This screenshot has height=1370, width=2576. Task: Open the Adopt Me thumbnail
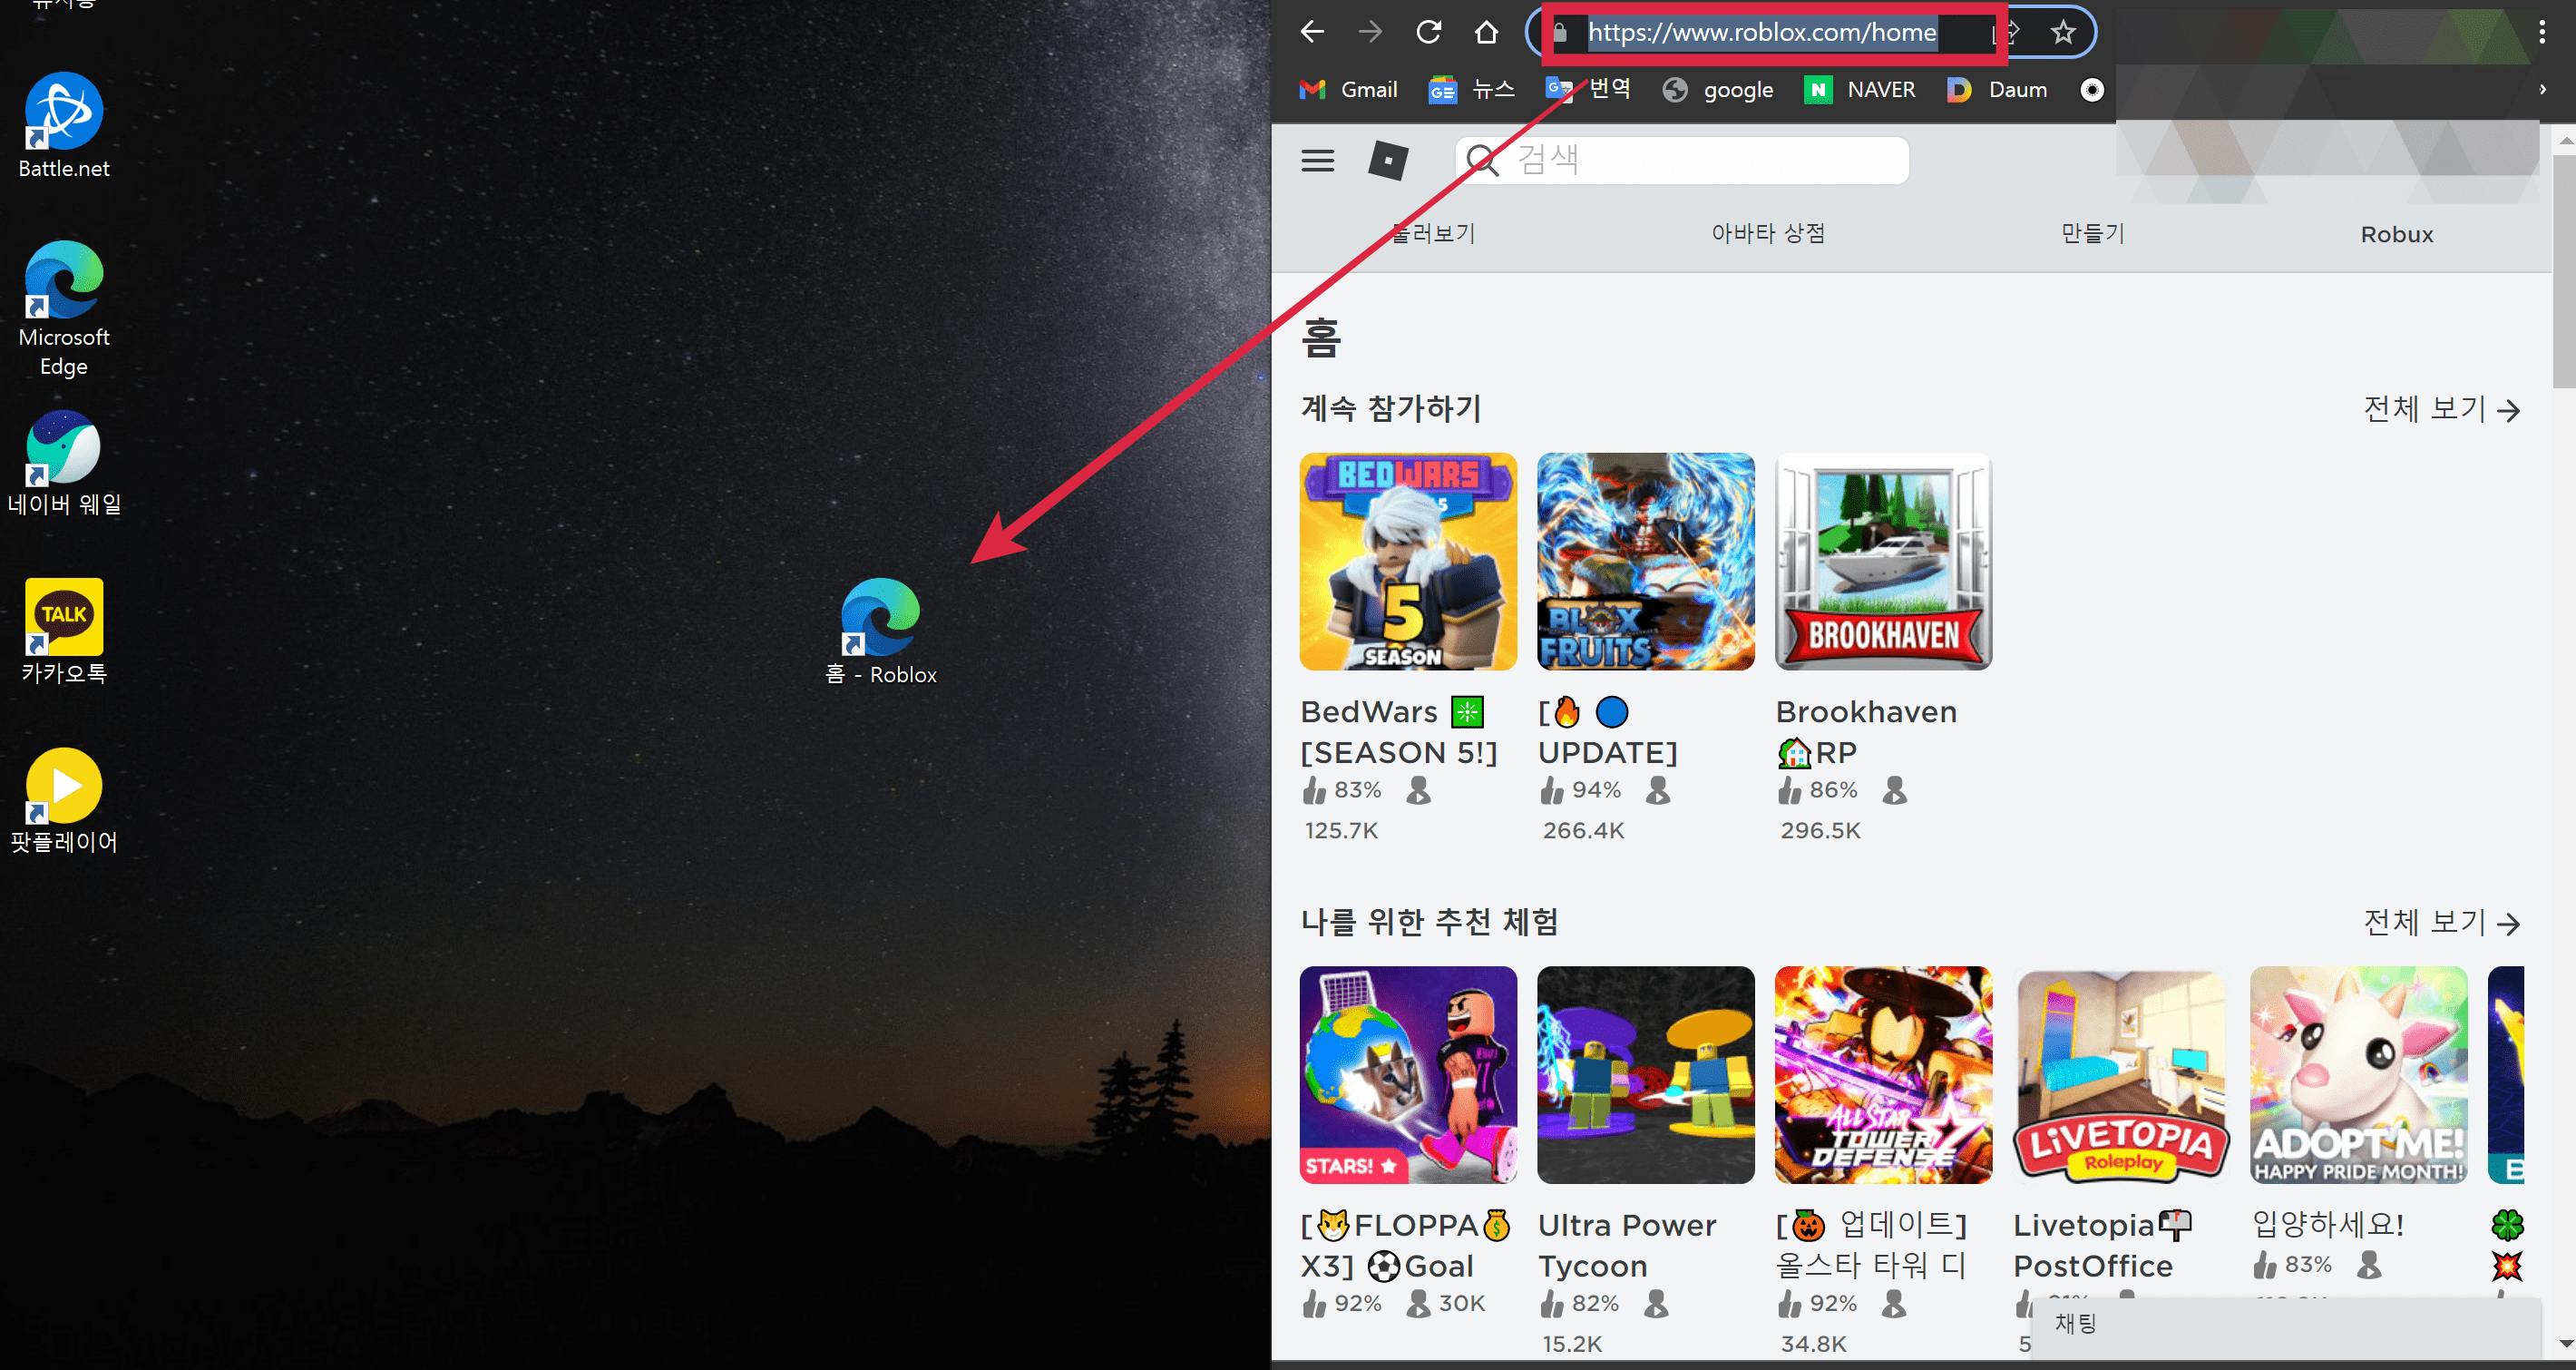click(2359, 1074)
